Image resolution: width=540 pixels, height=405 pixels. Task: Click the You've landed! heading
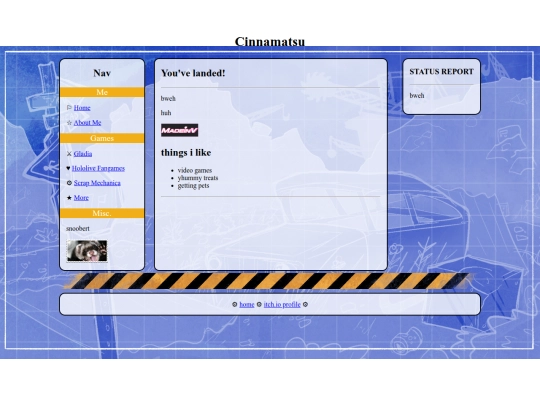pyautogui.click(x=193, y=73)
